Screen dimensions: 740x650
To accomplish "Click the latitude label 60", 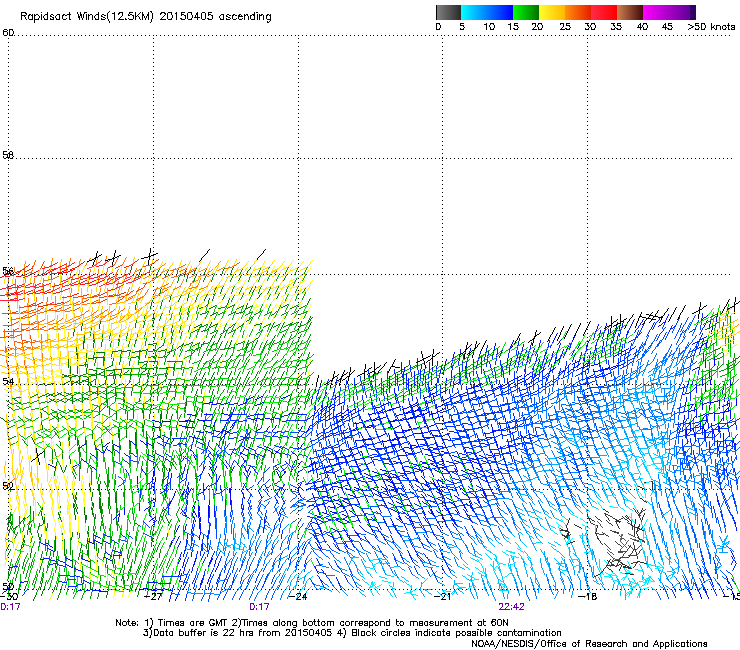I will tap(8, 33).
